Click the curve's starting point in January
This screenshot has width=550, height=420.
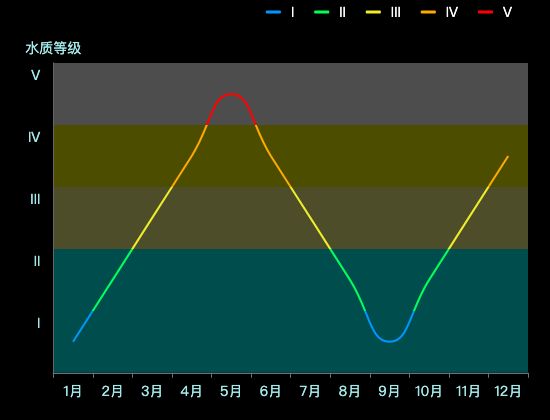point(73,341)
